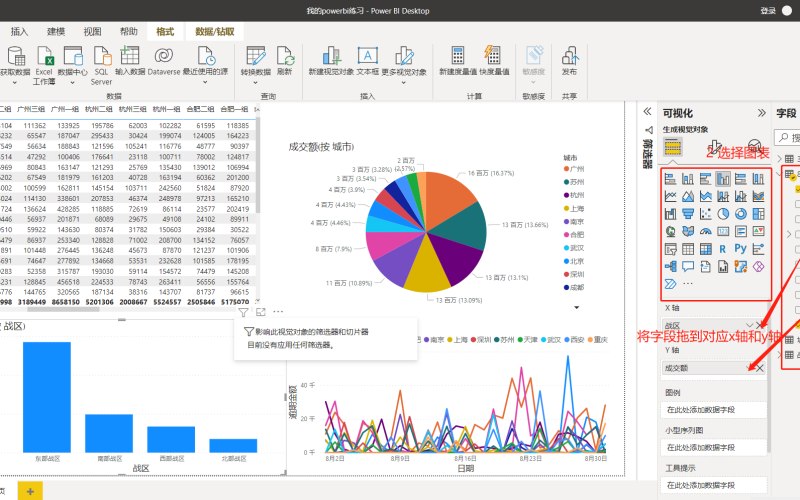Open 战区 X-axis field dropdown chevron
The width and height of the screenshot is (800, 500).
pyautogui.click(x=749, y=326)
